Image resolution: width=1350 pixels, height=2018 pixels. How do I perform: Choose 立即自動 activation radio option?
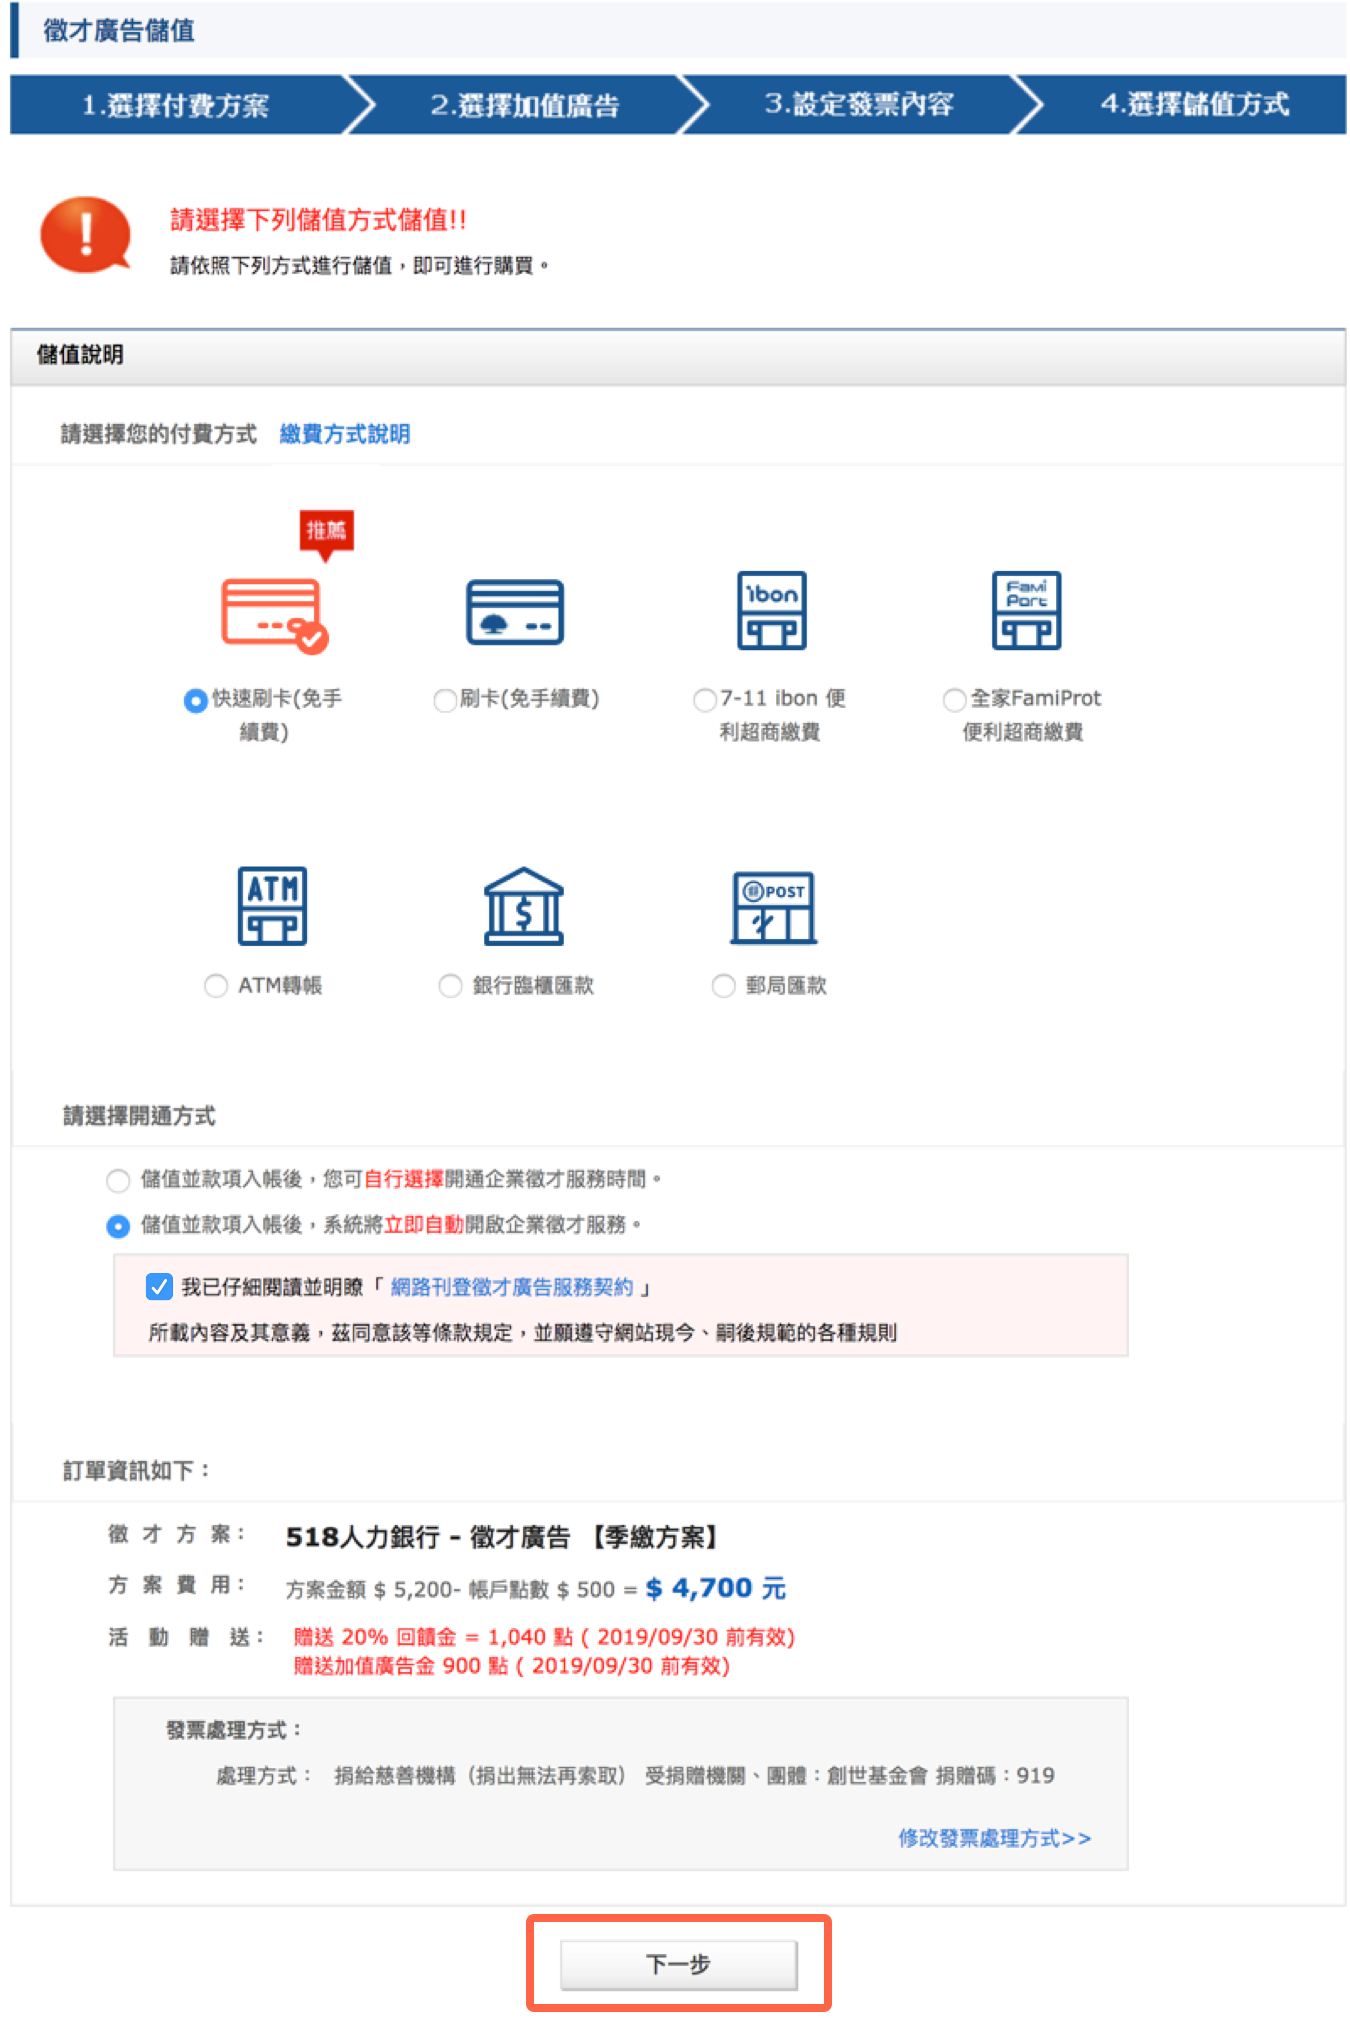pos(118,1225)
